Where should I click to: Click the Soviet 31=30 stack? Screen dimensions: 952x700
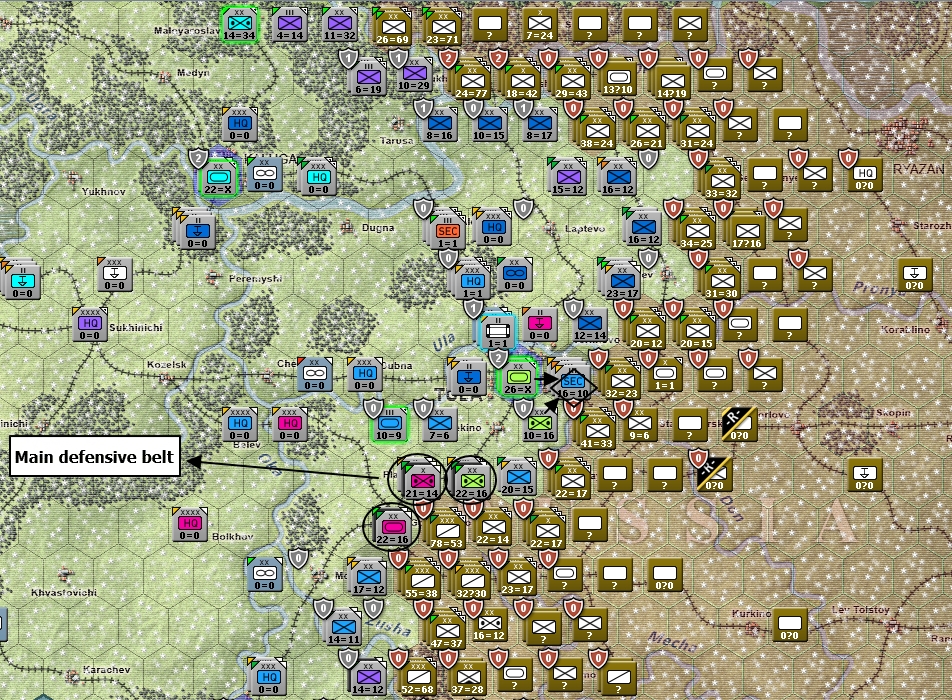721,282
